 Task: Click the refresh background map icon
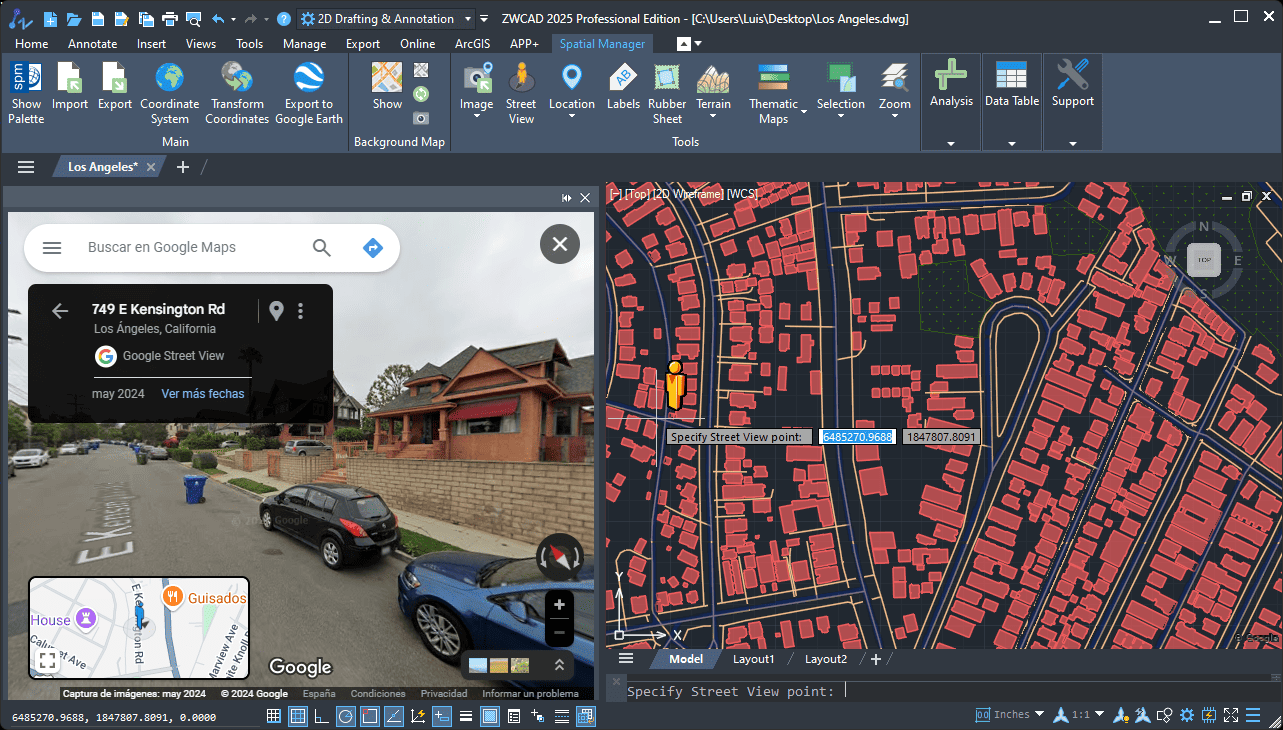point(421,94)
